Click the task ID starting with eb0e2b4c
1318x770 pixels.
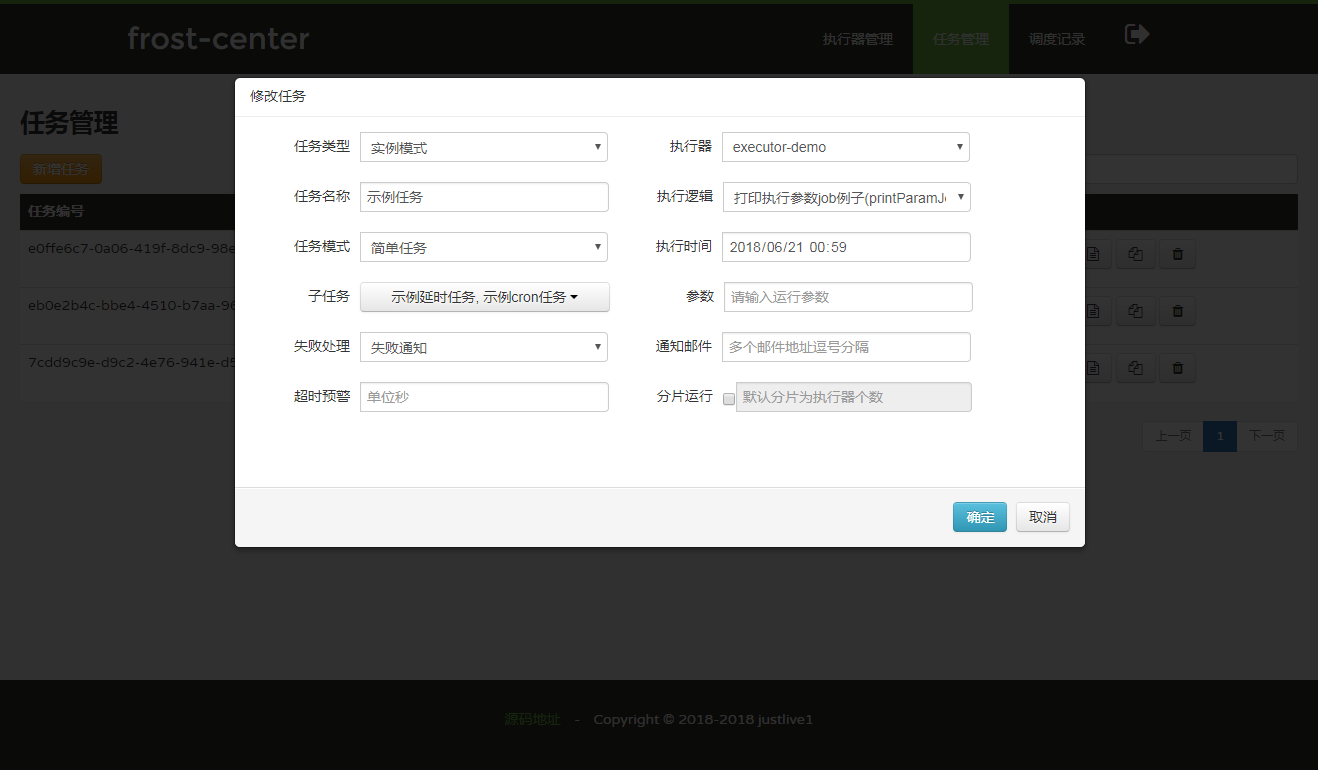pyautogui.click(x=131, y=305)
